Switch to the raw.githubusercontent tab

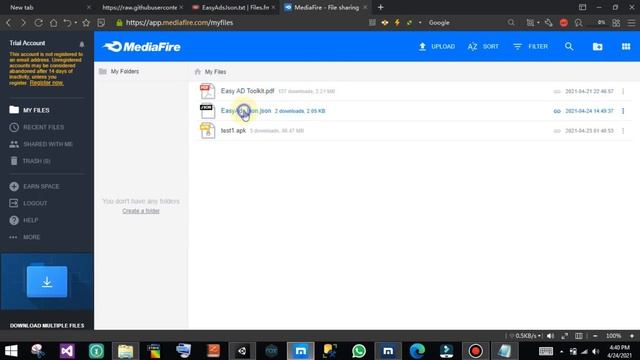pyautogui.click(x=139, y=7)
